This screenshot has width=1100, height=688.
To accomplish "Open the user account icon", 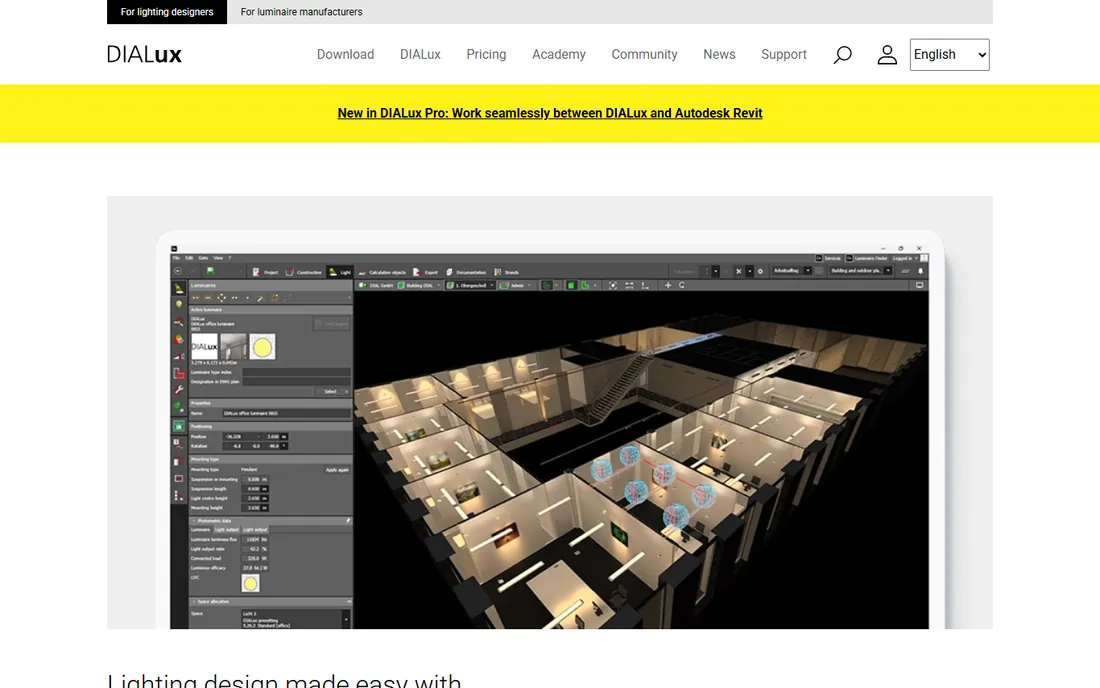I will [887, 55].
